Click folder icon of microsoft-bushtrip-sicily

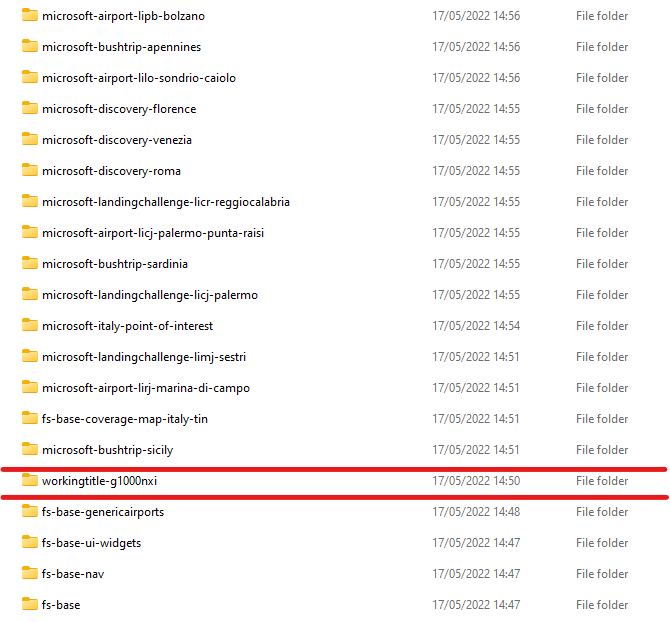pos(29,449)
